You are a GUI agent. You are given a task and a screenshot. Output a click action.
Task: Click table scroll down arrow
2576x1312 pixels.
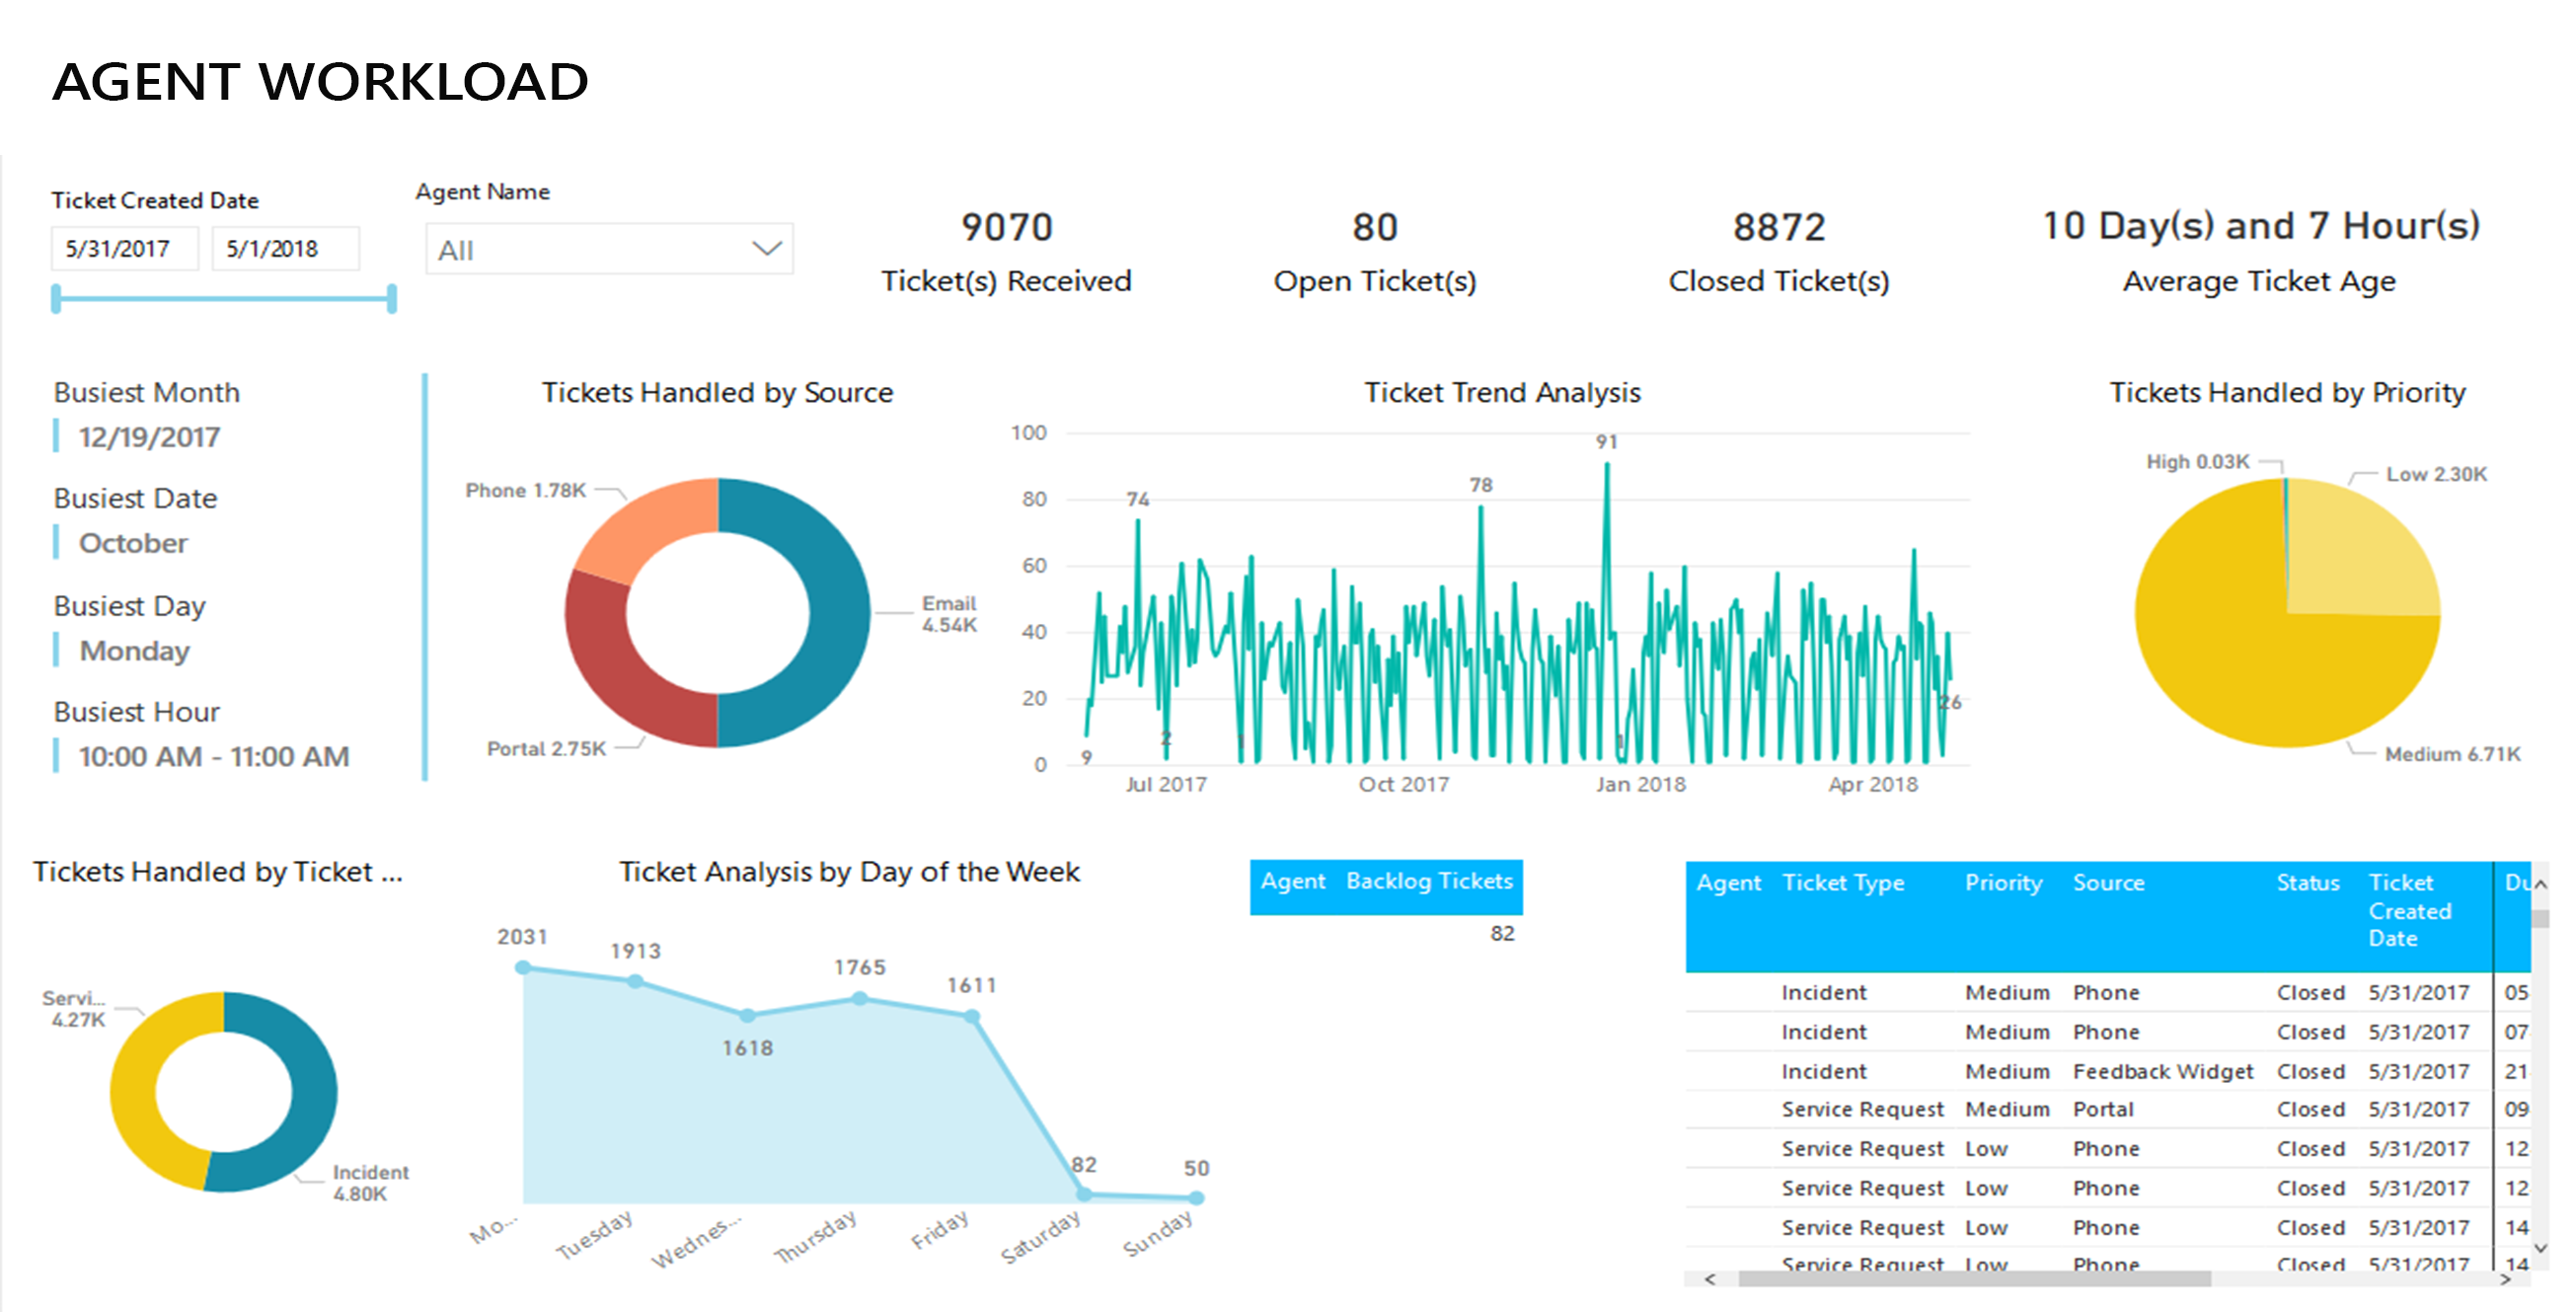2541,1248
